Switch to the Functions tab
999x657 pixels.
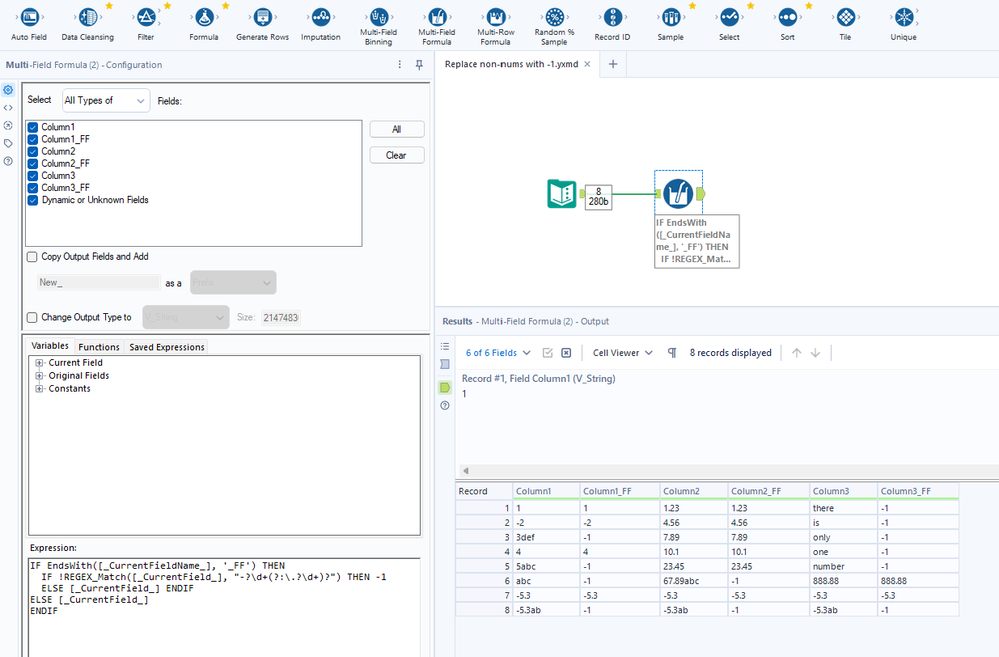click(x=99, y=347)
